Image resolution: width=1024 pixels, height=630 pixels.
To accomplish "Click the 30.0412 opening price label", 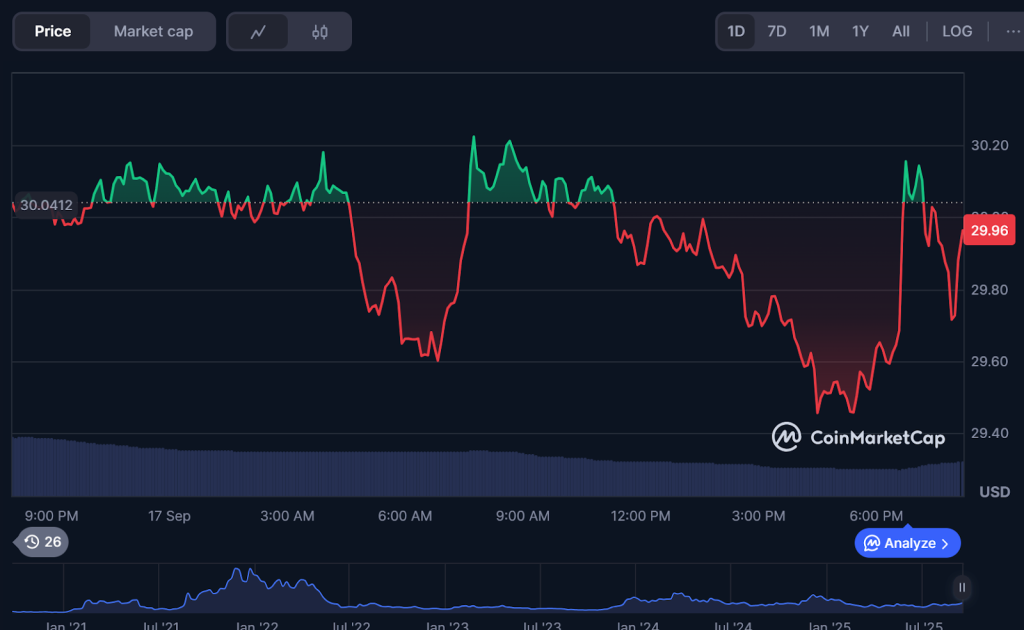I will click(x=46, y=205).
